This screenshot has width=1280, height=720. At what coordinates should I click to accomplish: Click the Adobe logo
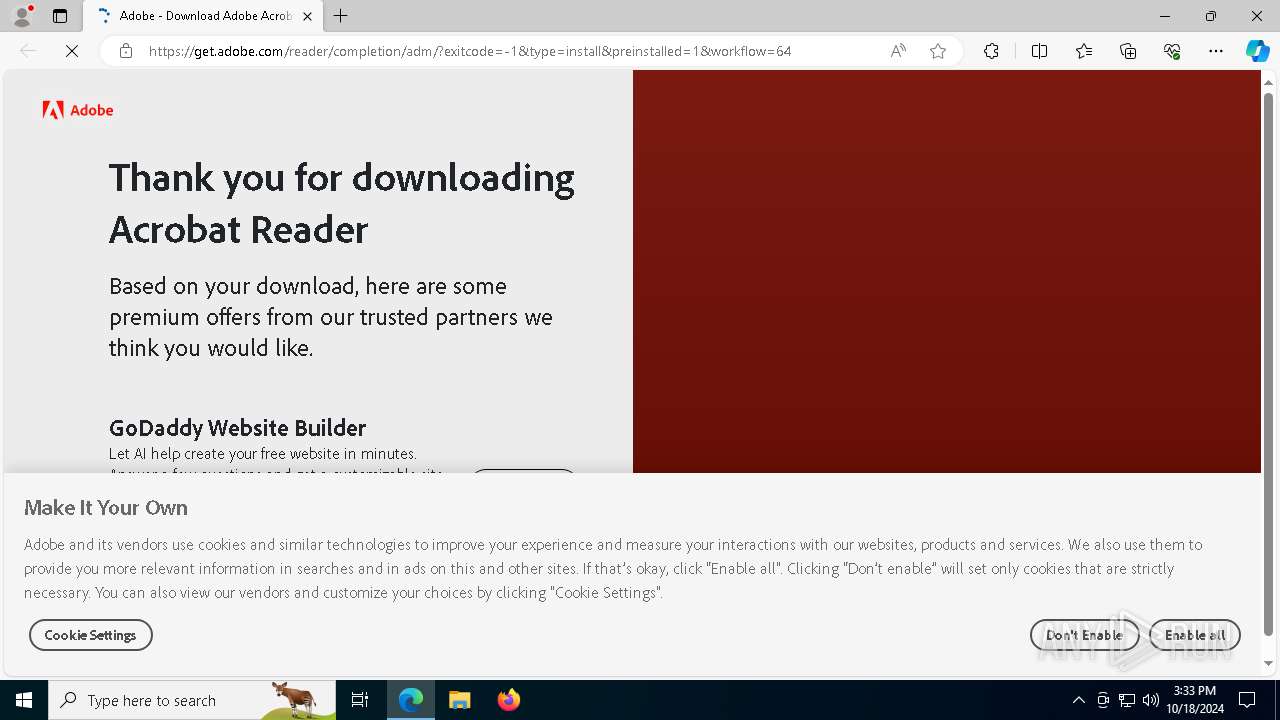tap(78, 110)
